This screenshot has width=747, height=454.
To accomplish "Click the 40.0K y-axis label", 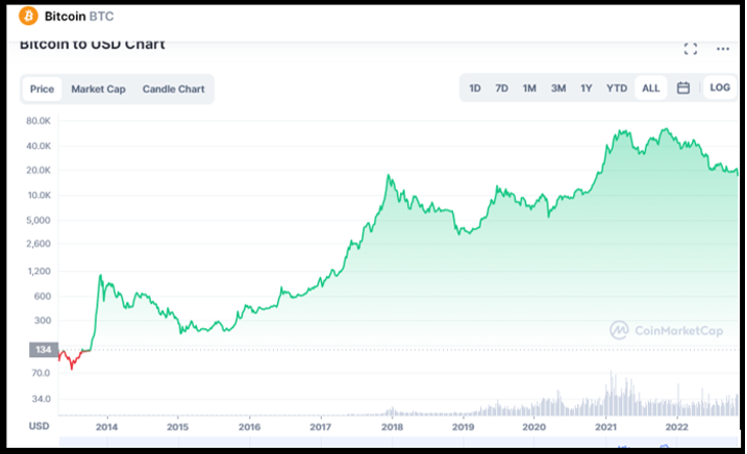I will [x=38, y=146].
